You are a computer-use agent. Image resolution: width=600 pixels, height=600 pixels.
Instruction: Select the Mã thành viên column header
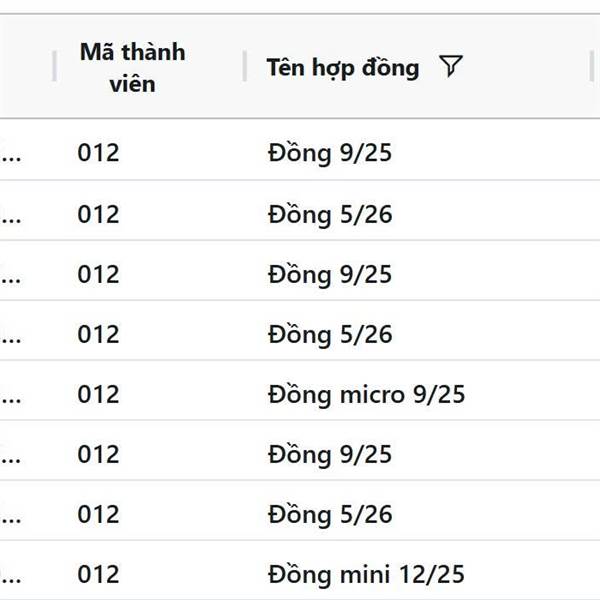click(132, 68)
